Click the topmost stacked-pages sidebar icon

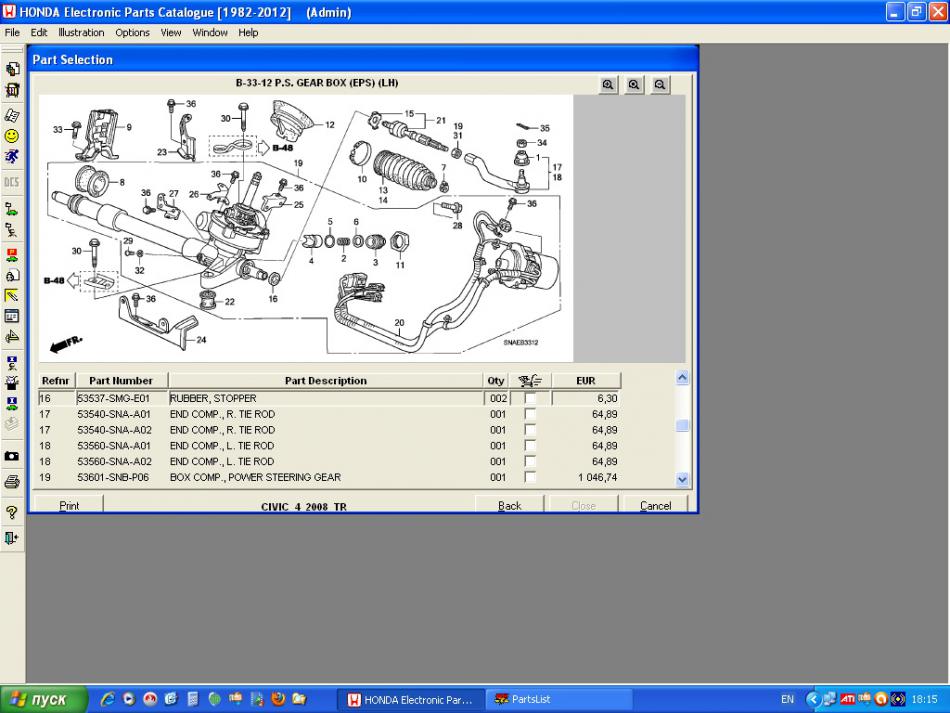[12, 68]
